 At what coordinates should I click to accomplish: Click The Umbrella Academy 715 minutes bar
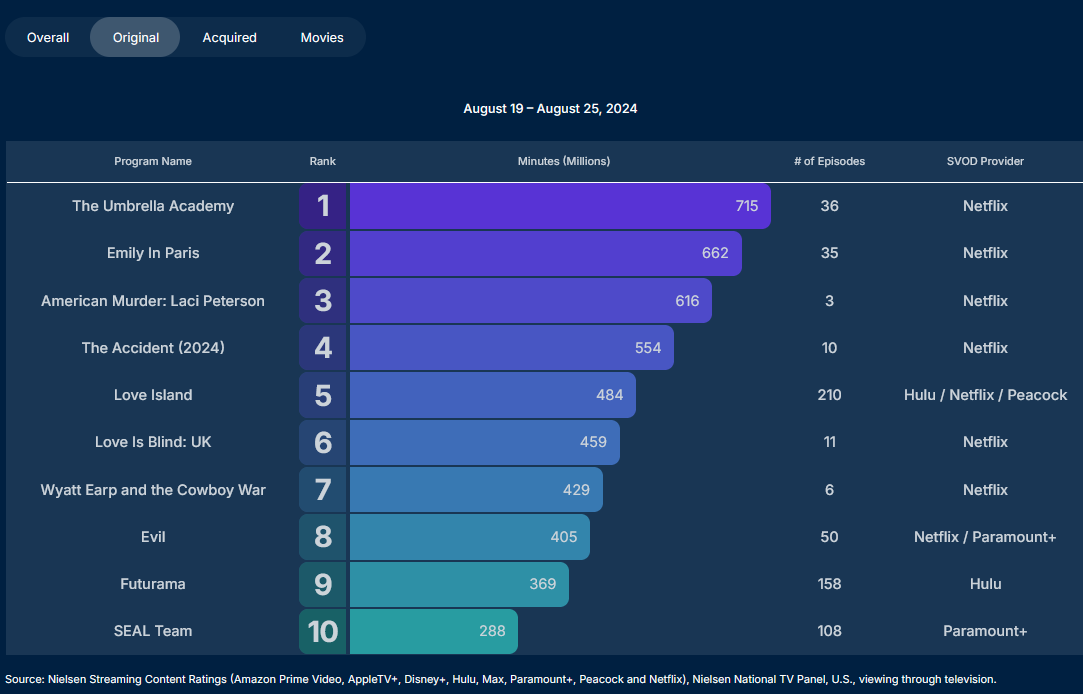tap(560, 206)
